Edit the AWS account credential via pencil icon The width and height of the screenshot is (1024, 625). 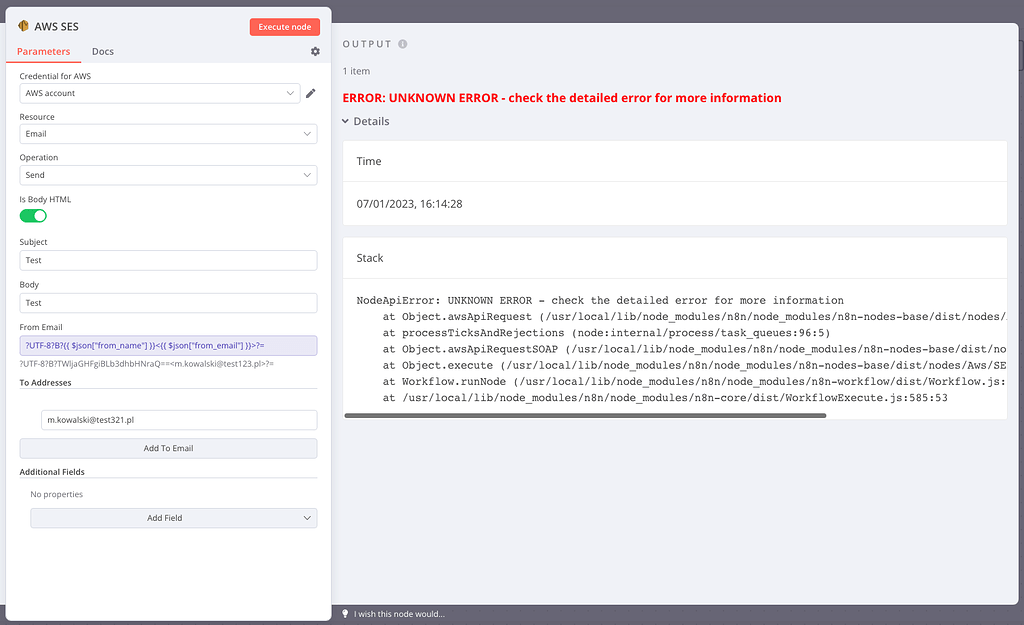(312, 92)
